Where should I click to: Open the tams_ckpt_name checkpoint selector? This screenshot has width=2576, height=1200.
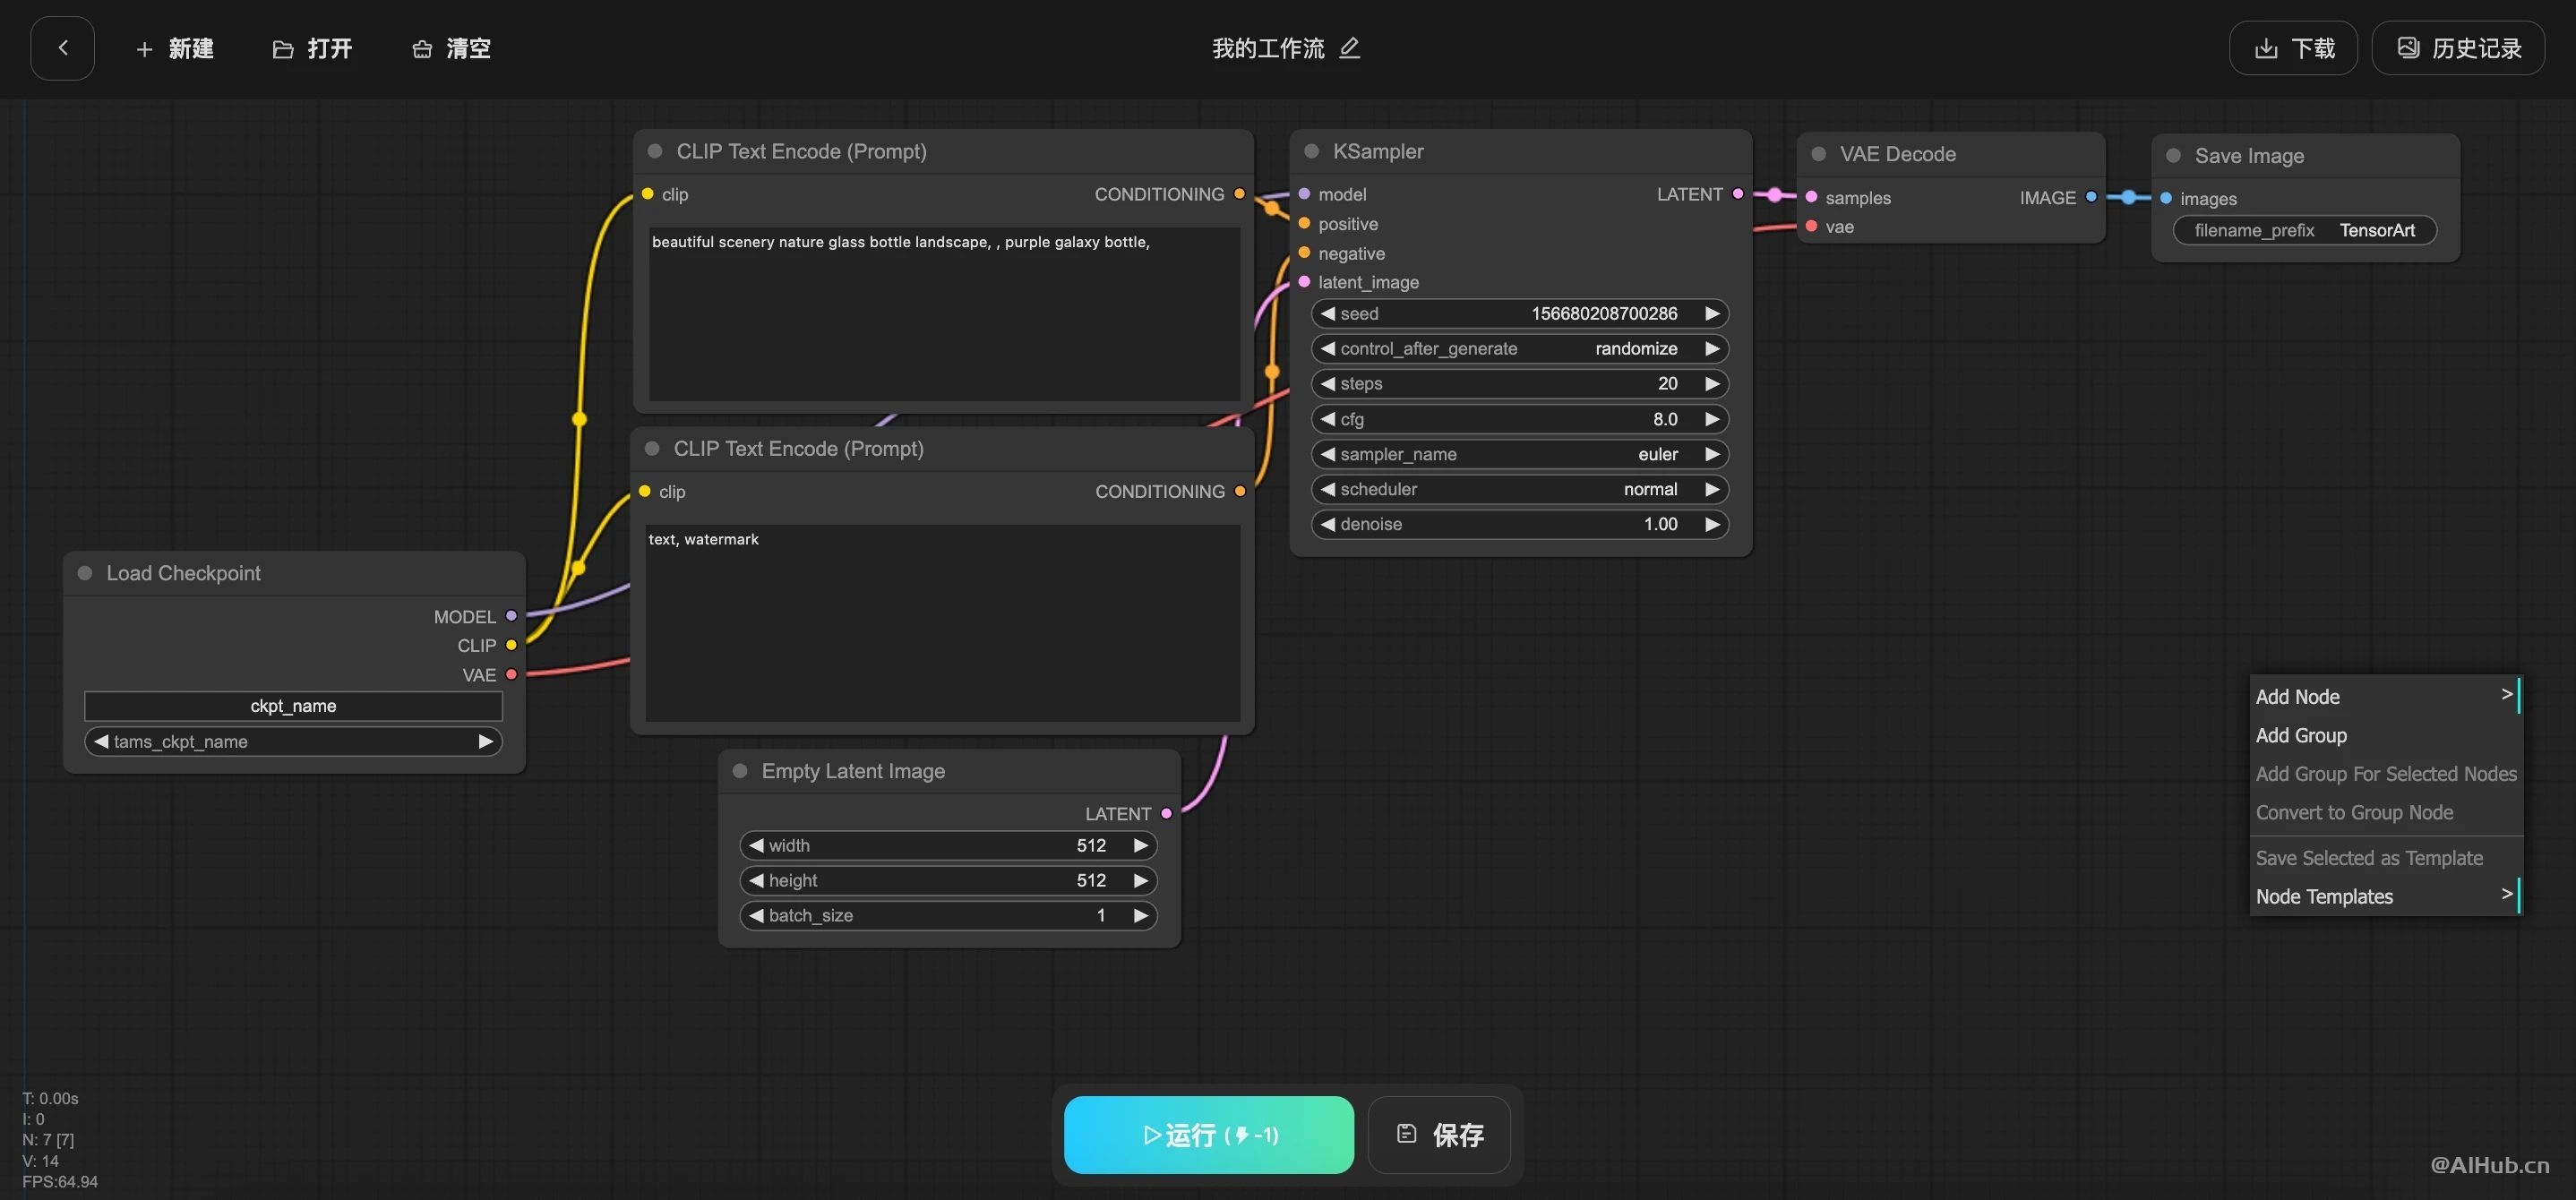(292, 741)
